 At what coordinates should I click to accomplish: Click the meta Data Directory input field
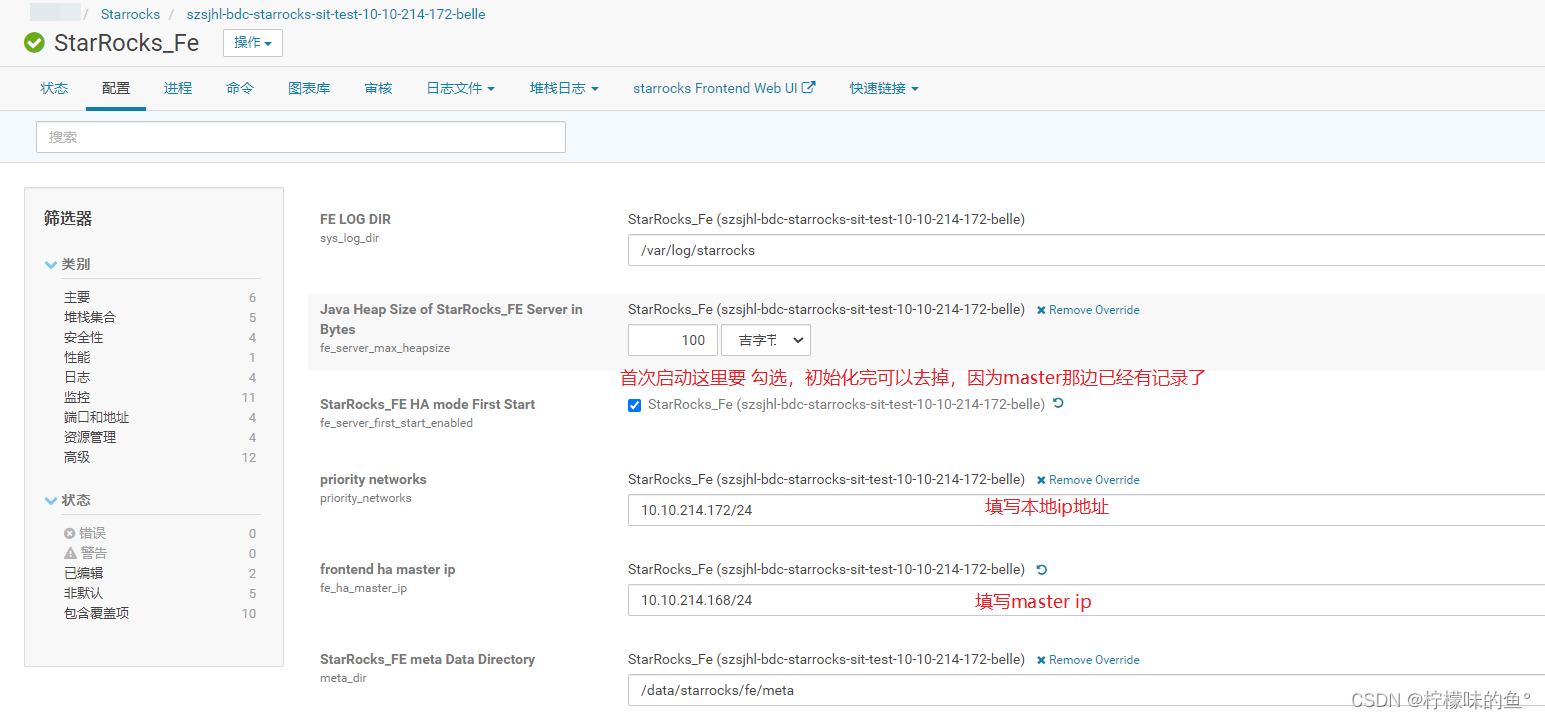(x=1086, y=690)
